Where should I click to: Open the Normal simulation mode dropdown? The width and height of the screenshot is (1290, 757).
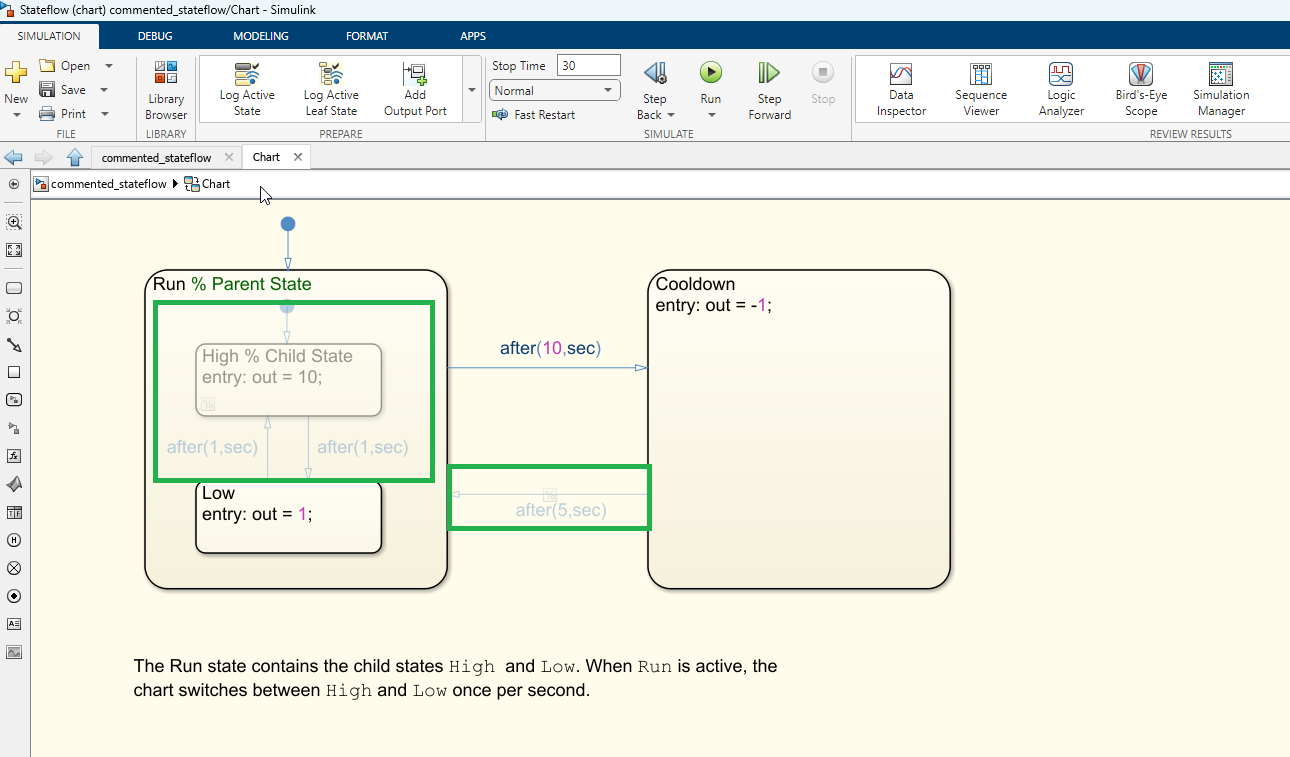point(555,90)
